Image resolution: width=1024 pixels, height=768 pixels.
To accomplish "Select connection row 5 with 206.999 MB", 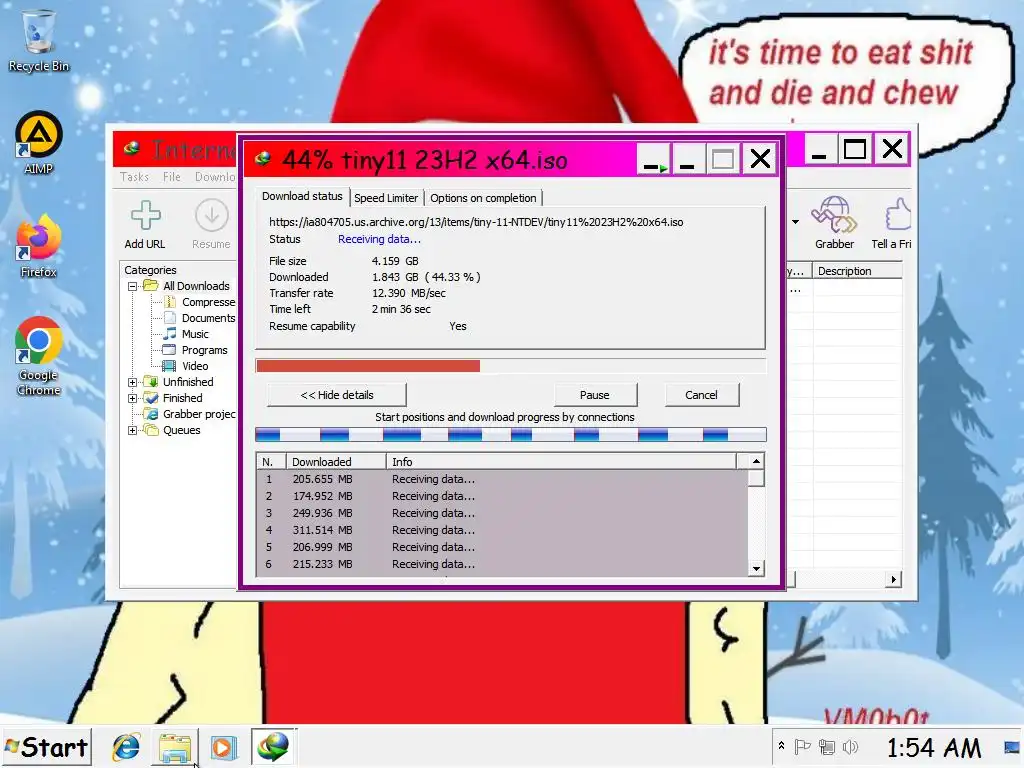I will coord(502,547).
